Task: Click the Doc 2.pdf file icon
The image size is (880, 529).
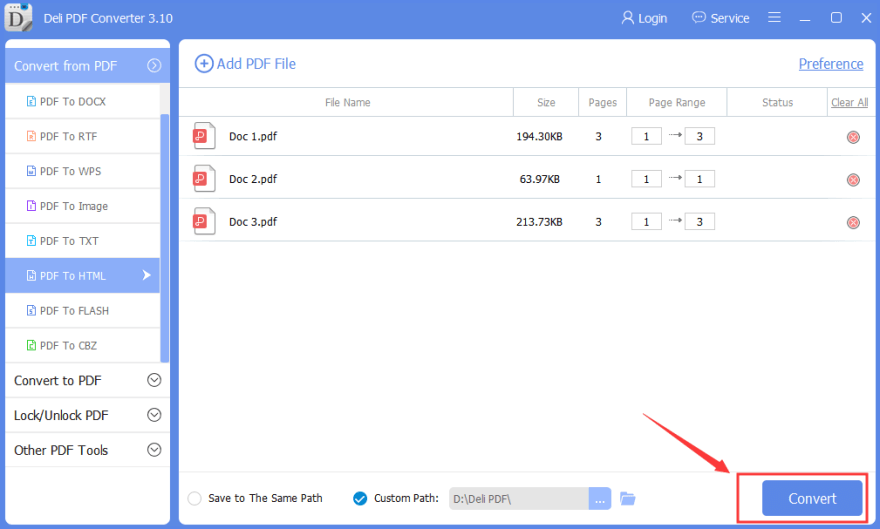Action: click(x=204, y=178)
